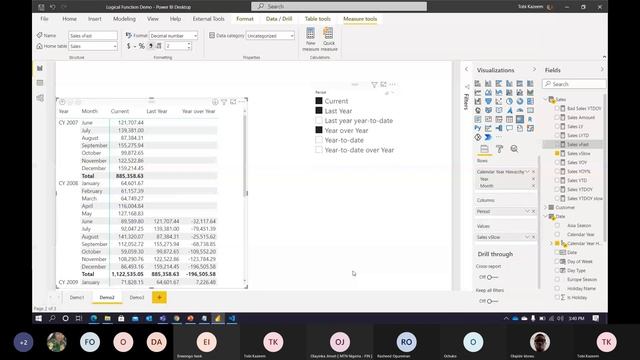The width and height of the screenshot is (640, 360).
Task: Open the Table tools ribbon tab
Action: point(318,19)
